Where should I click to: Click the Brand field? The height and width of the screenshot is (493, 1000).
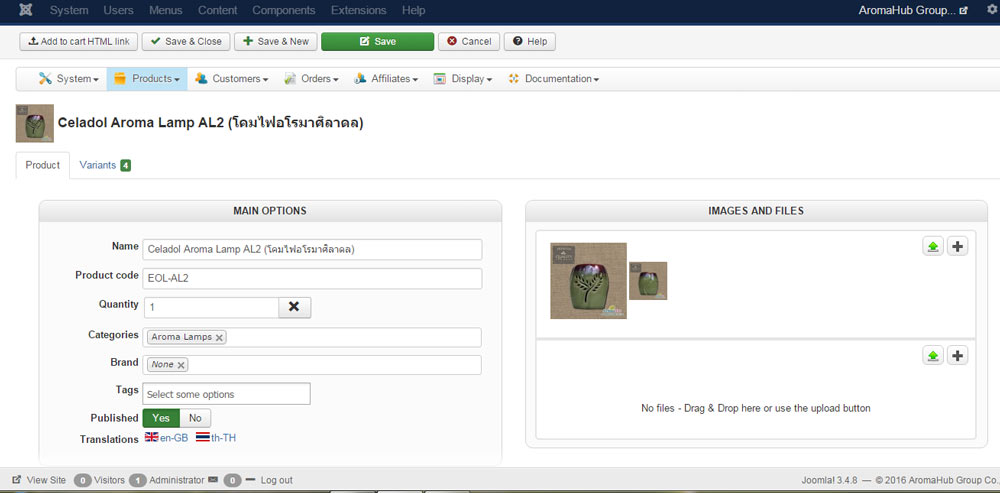click(312, 365)
